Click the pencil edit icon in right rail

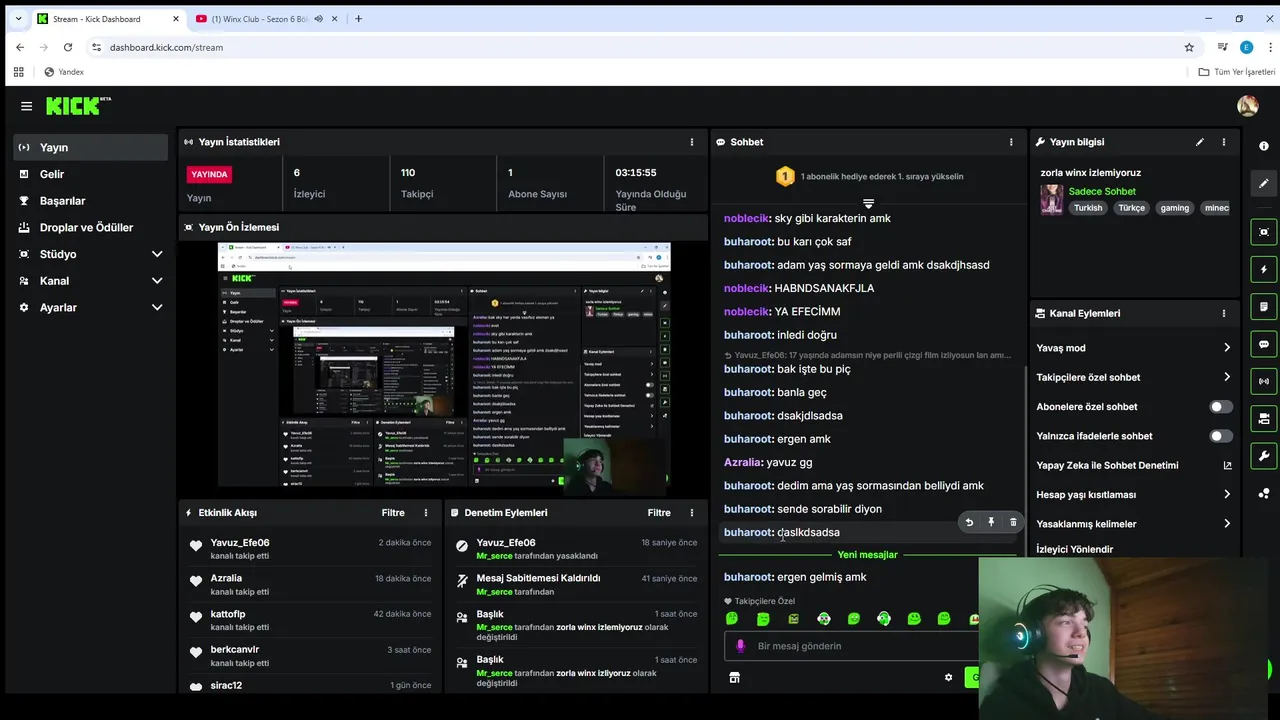(1264, 183)
